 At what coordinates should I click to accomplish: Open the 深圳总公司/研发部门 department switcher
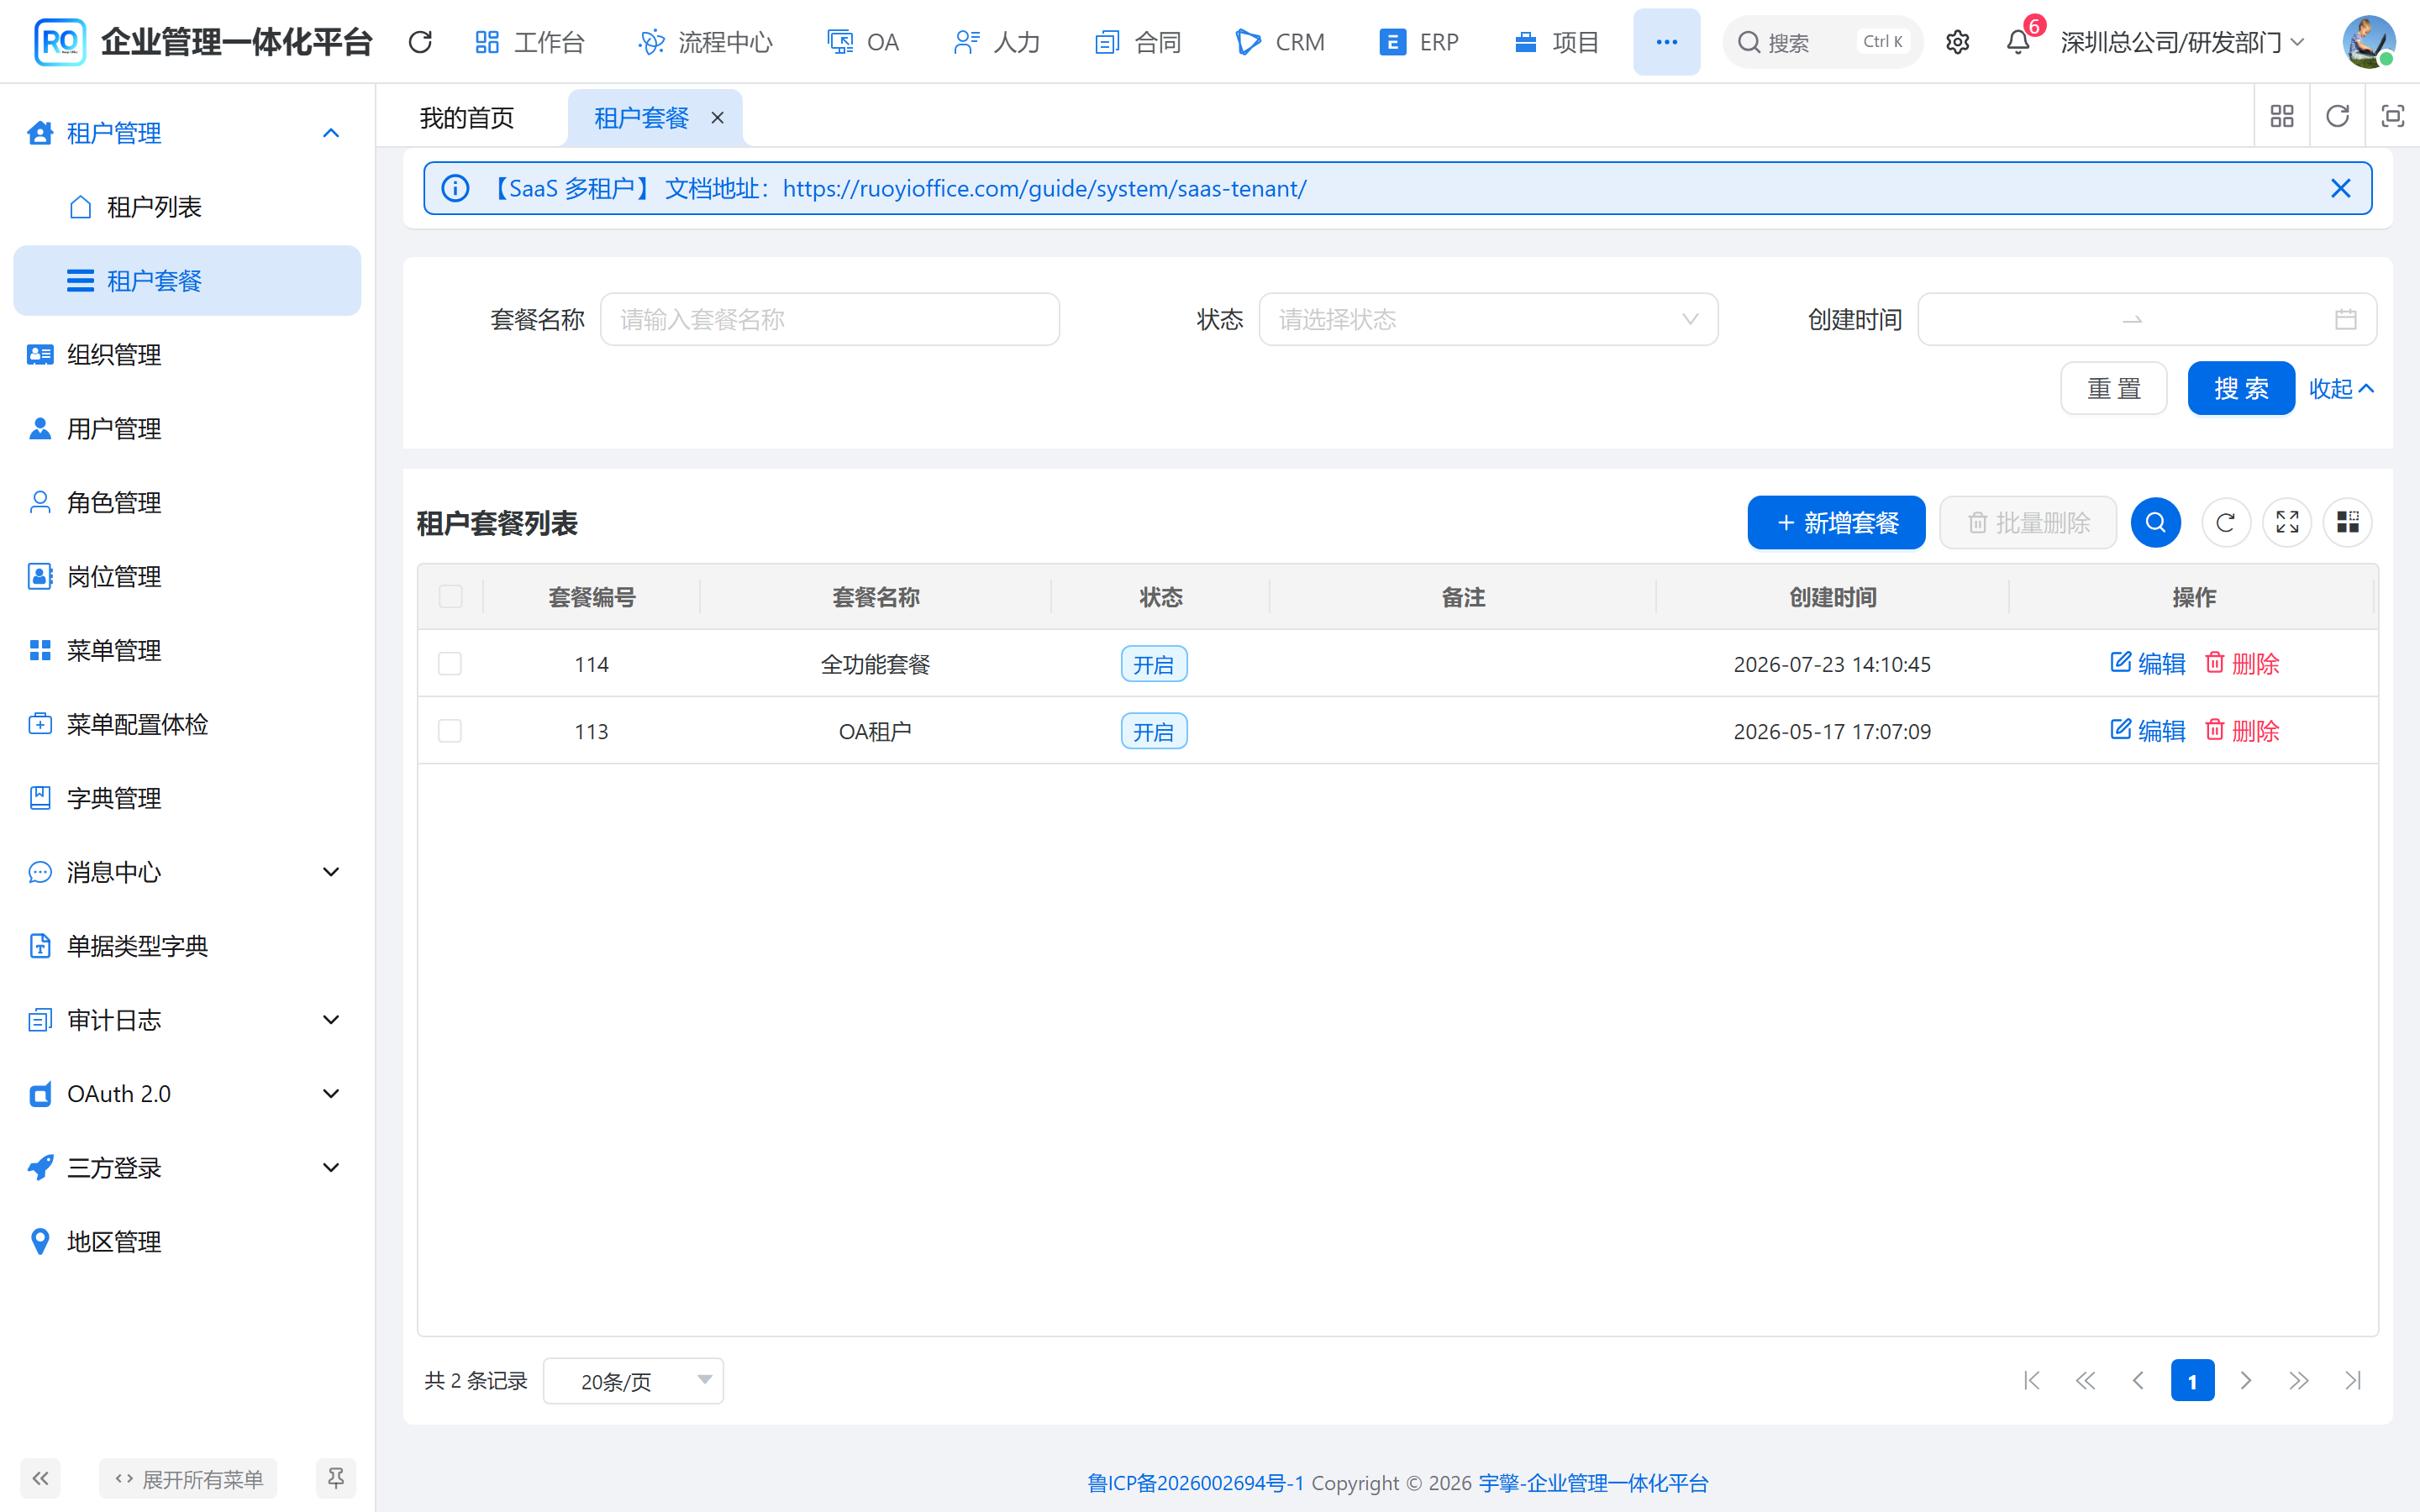coord(2183,42)
